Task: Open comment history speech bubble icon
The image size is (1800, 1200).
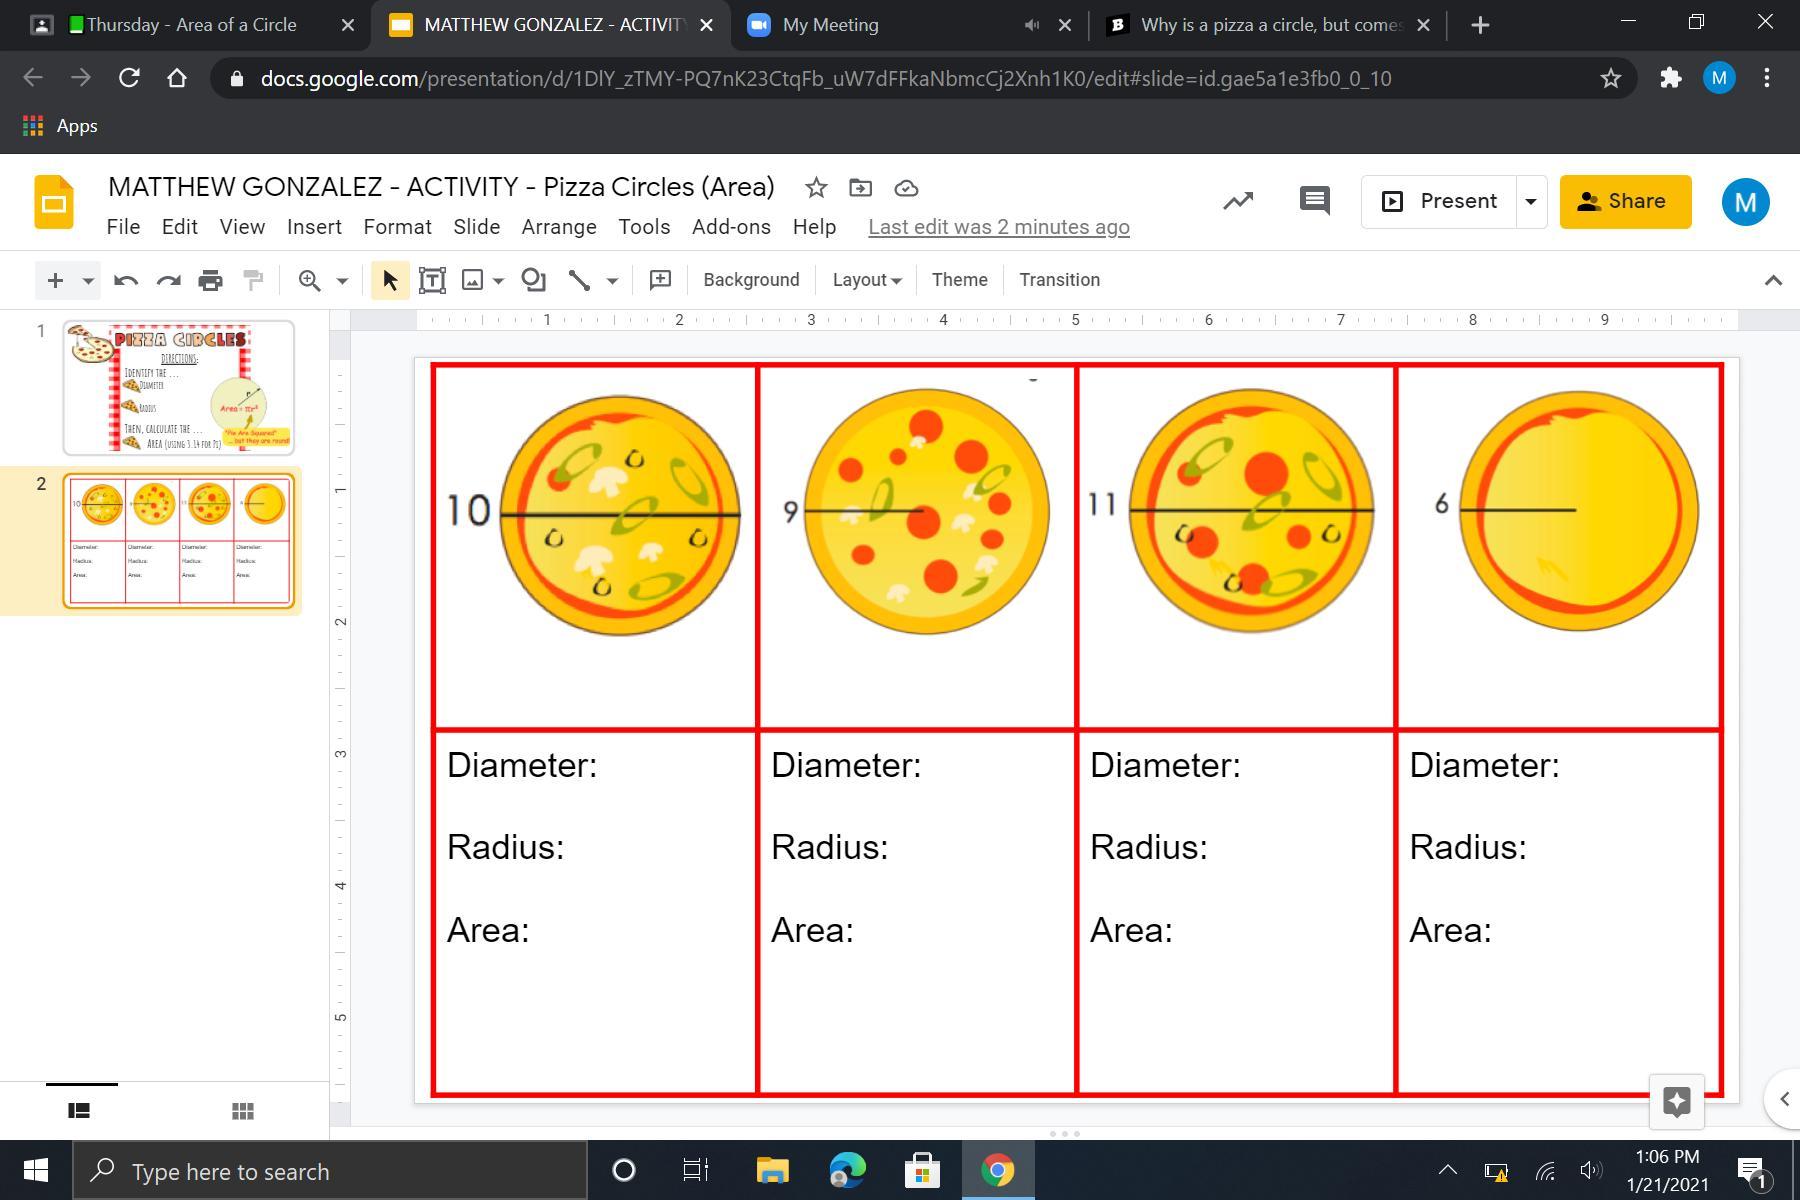Action: (x=1314, y=201)
